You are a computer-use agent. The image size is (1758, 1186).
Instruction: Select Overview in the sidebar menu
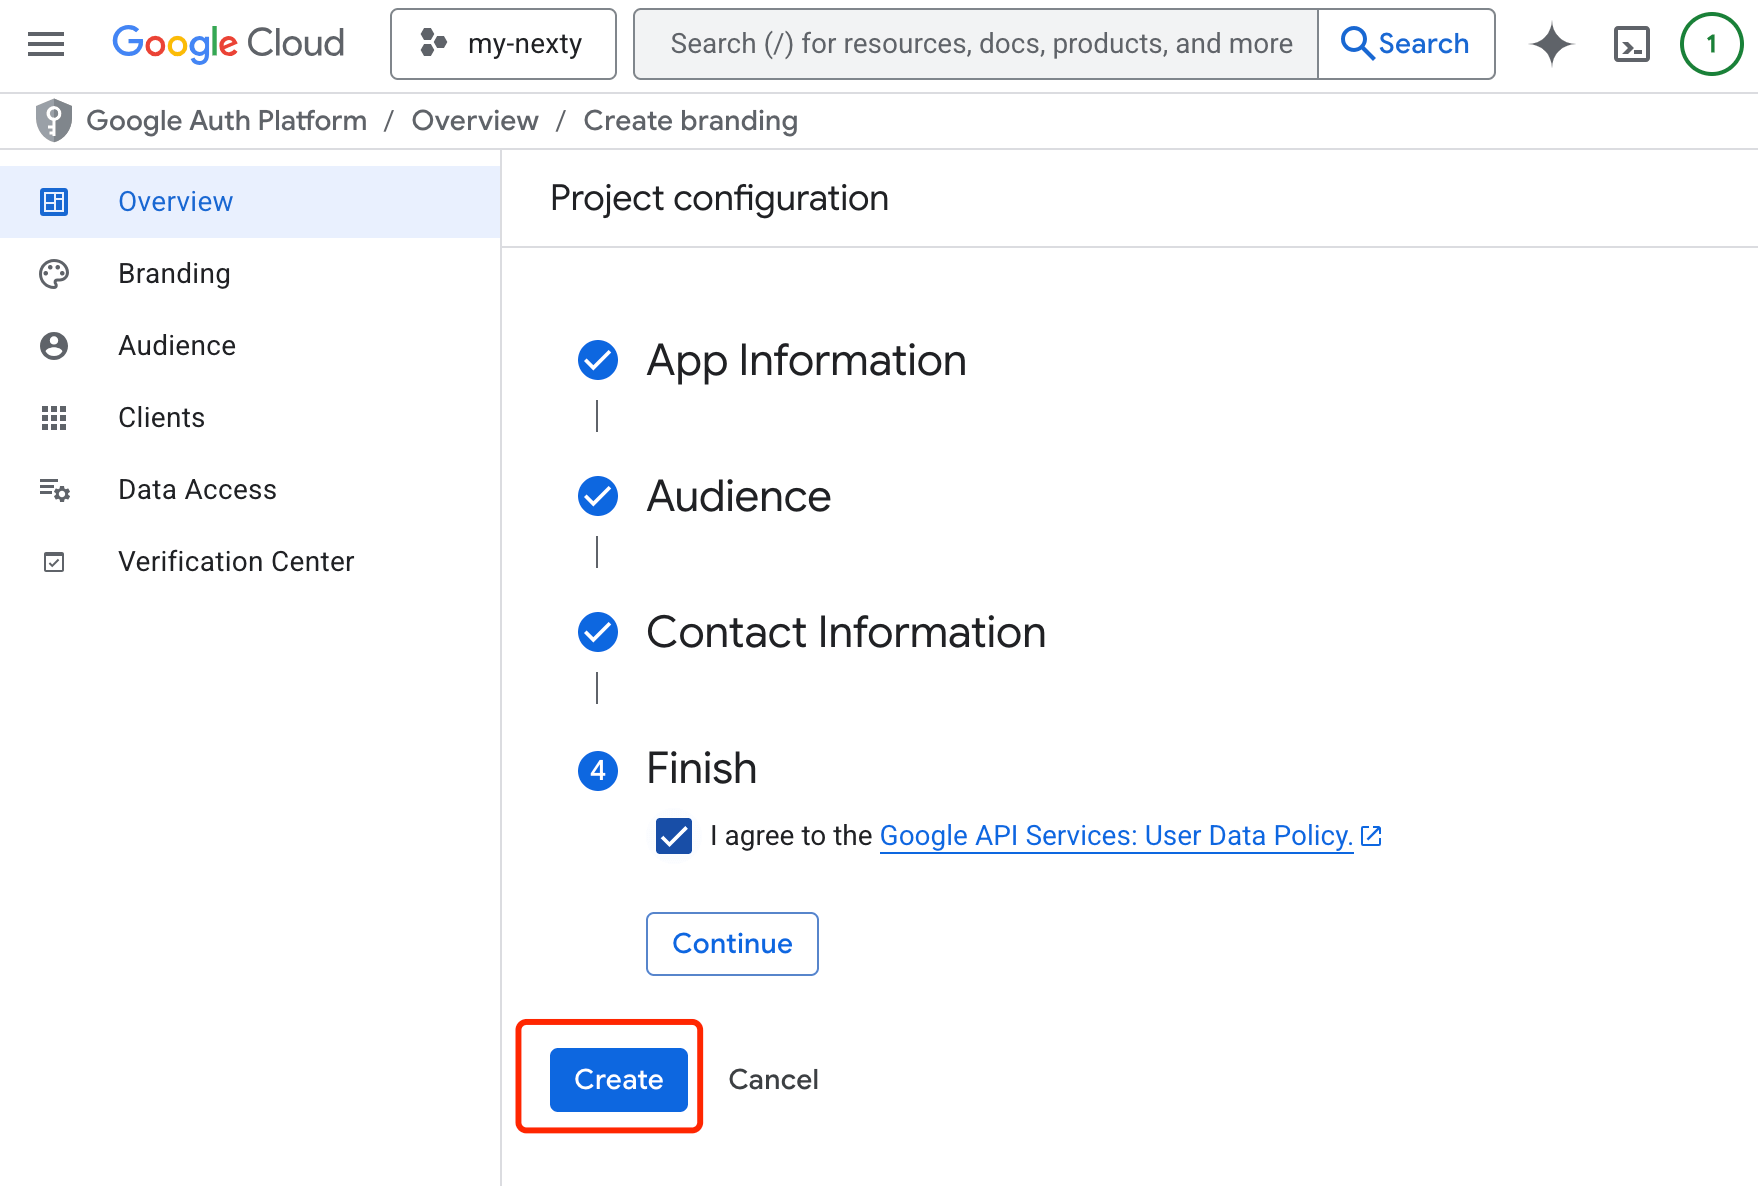pos(250,202)
